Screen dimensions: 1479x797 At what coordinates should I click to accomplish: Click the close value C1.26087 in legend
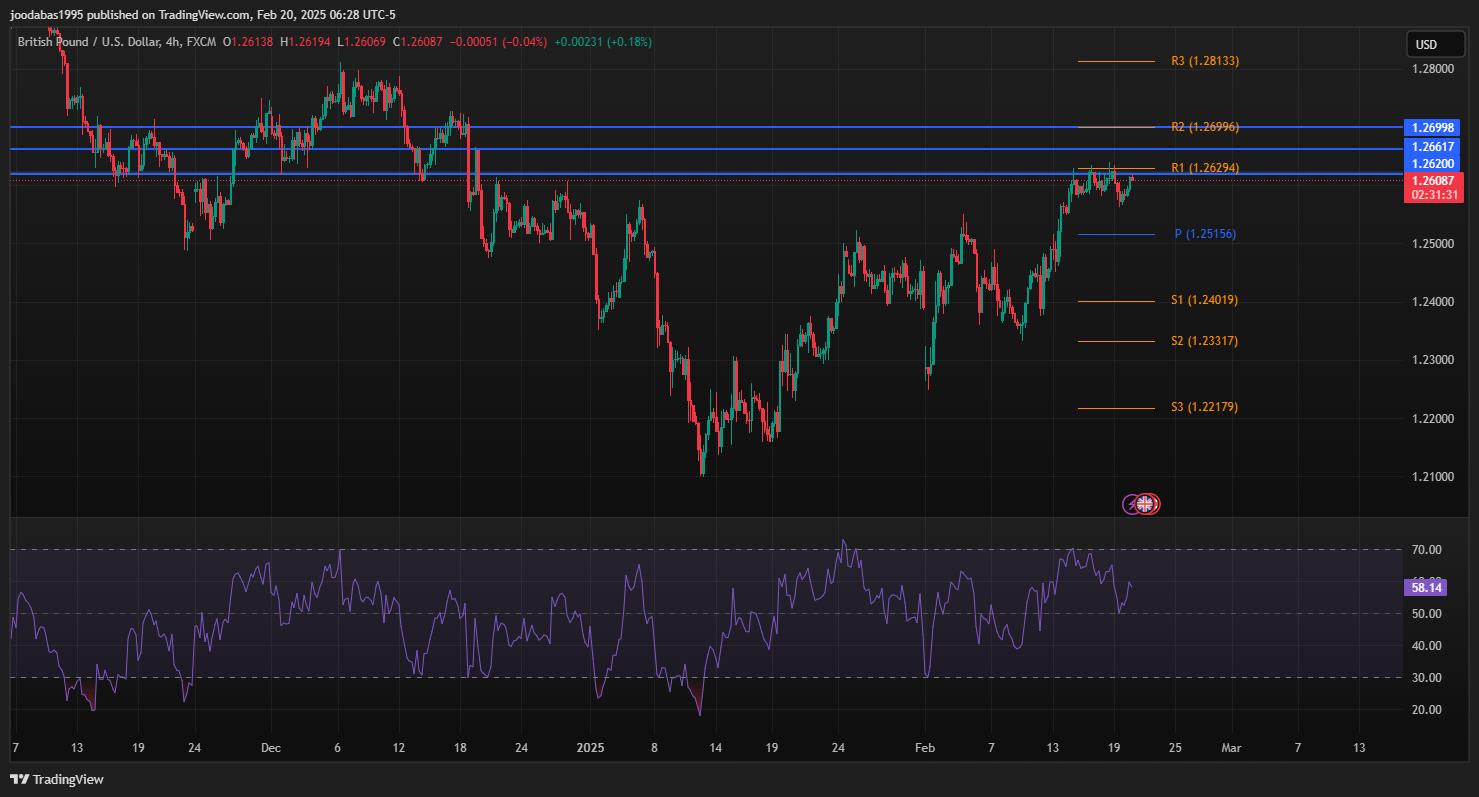[419, 42]
